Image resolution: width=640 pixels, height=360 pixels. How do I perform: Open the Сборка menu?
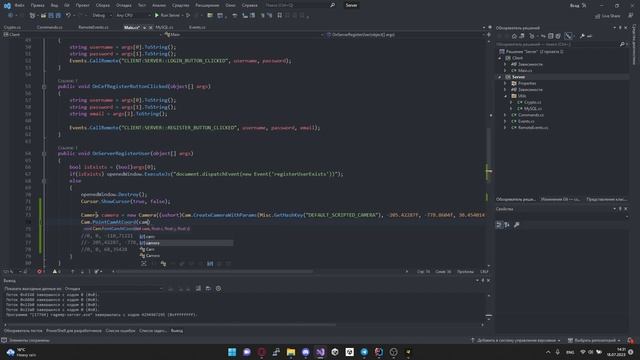coord(102,5)
